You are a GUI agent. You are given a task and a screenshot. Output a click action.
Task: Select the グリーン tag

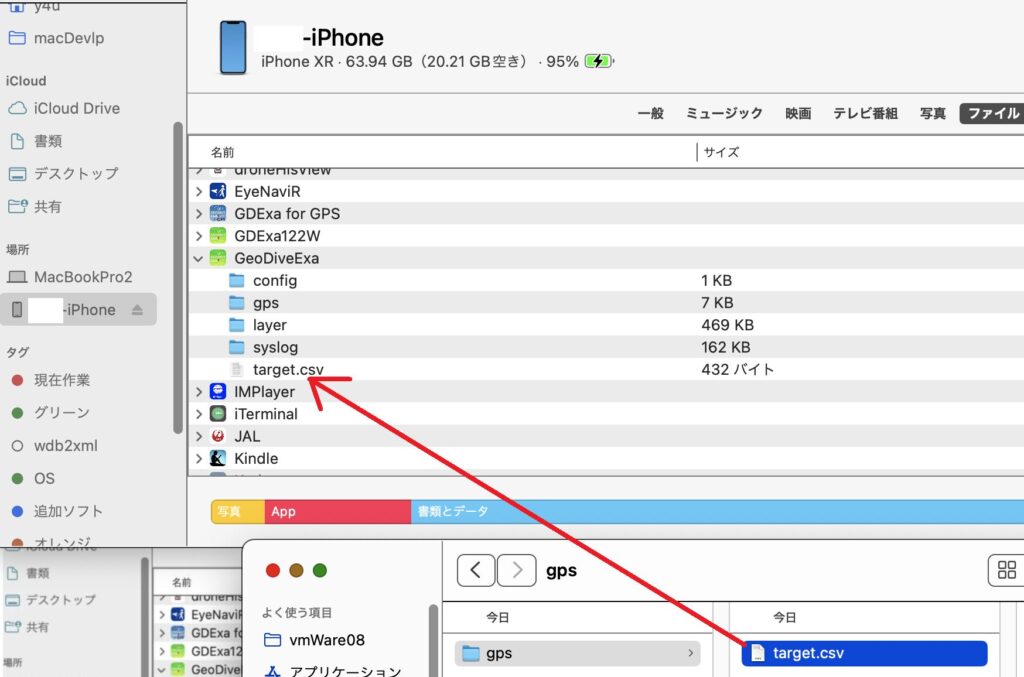pyautogui.click(x=51, y=413)
